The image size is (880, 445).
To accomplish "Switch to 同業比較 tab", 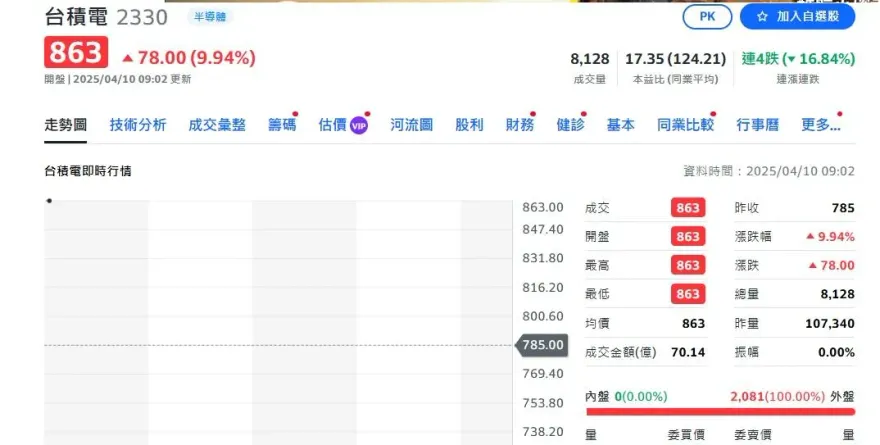I will click(x=685, y=125).
